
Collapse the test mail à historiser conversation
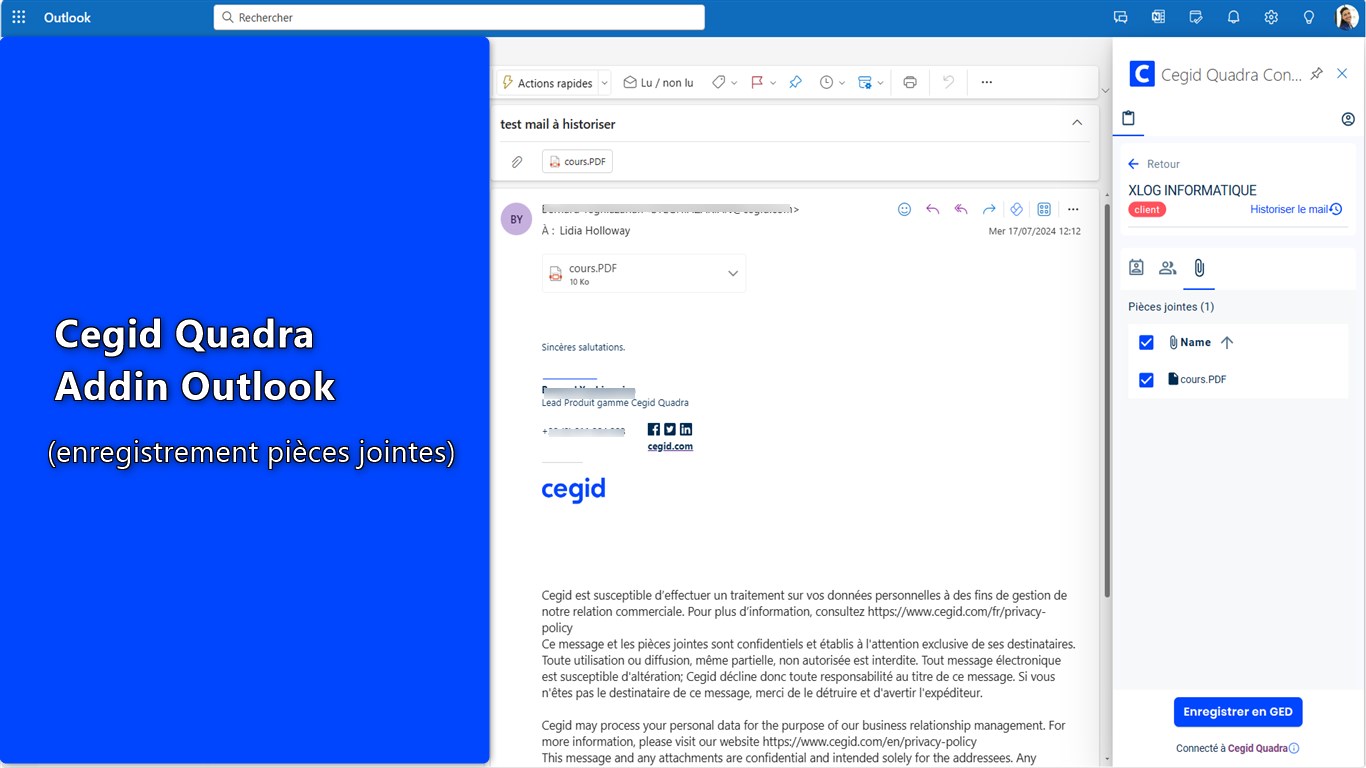(1077, 123)
